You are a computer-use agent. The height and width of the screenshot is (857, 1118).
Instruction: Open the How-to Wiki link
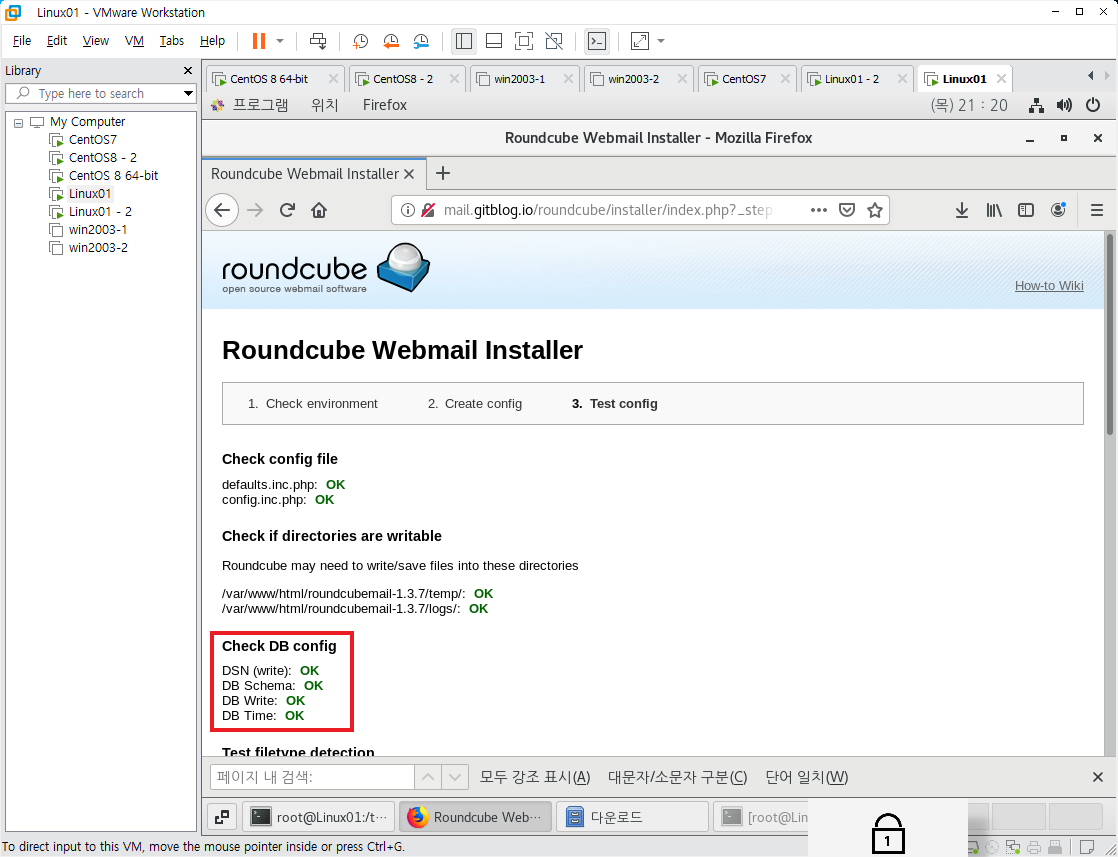click(1049, 286)
